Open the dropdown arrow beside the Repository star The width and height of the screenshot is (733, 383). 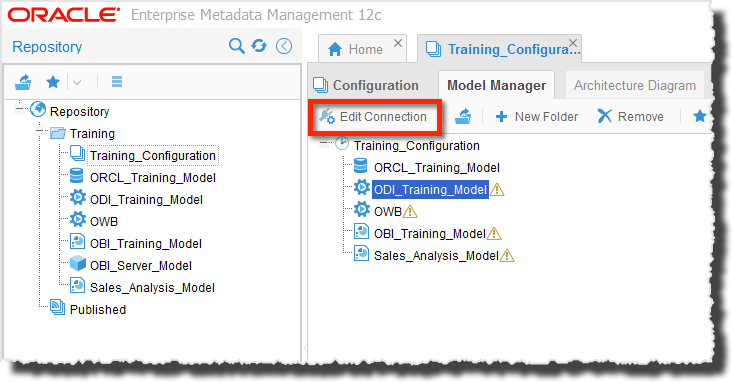(x=77, y=82)
